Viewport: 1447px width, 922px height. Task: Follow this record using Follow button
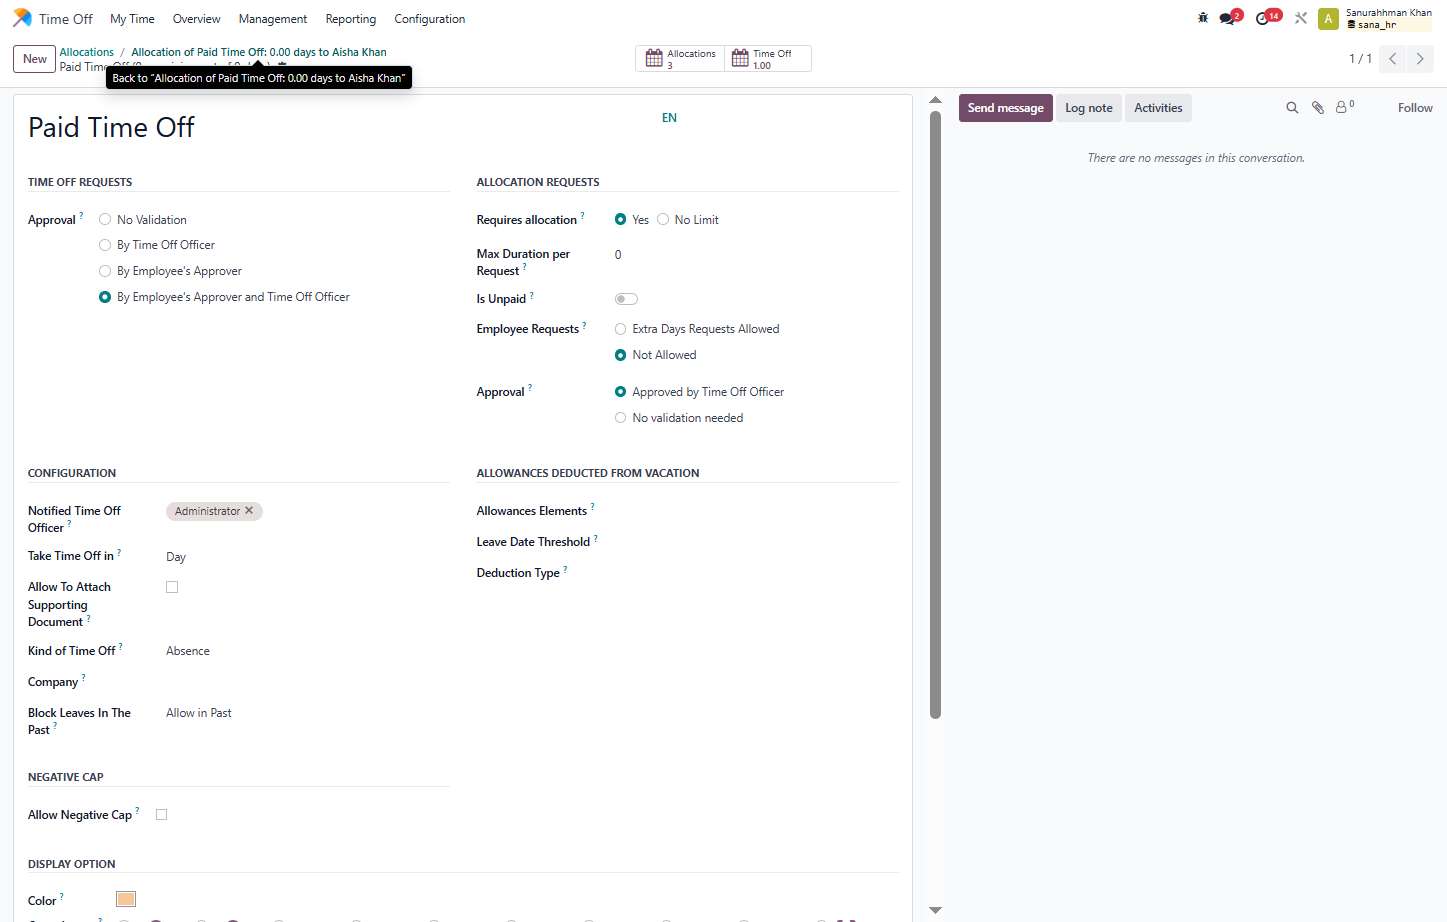(x=1415, y=108)
